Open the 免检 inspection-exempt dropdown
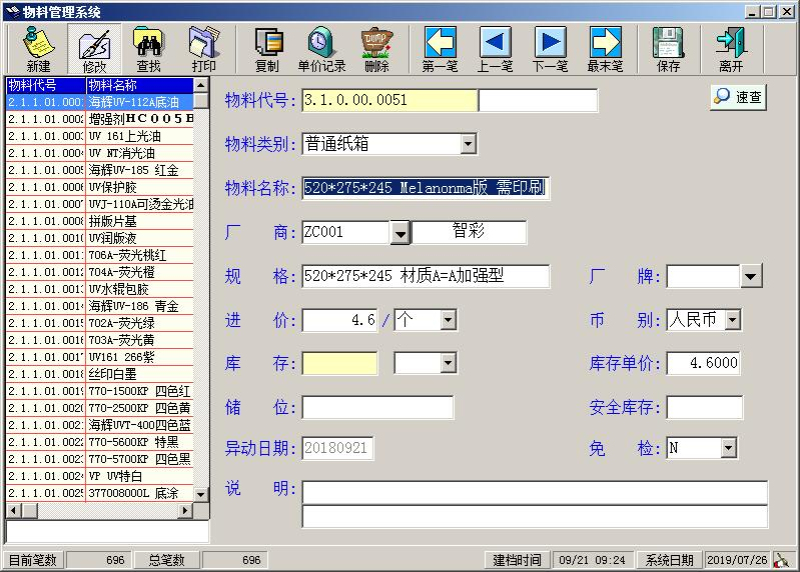 728,449
